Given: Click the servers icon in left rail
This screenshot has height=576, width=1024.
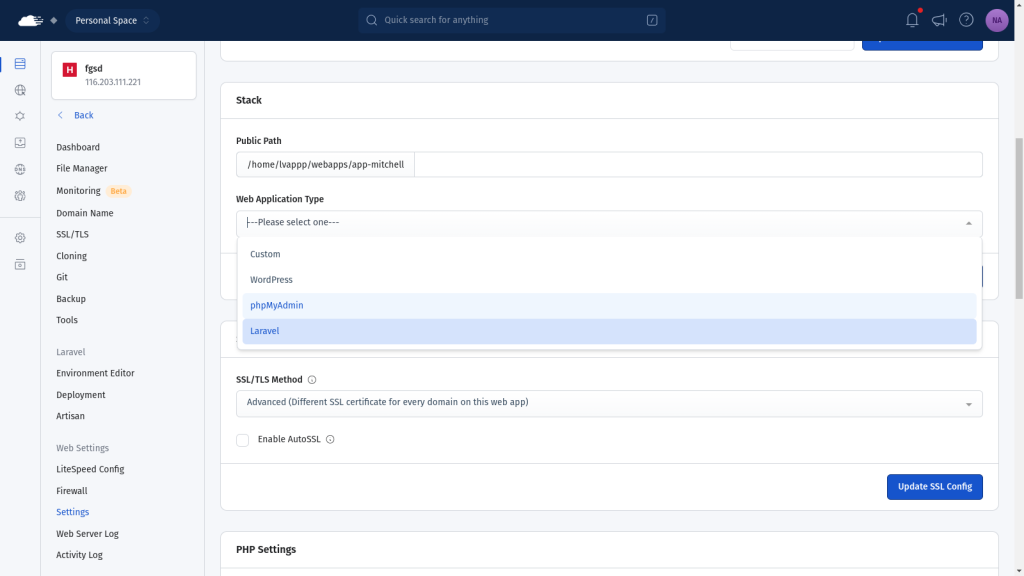Looking at the screenshot, I should [x=20, y=64].
